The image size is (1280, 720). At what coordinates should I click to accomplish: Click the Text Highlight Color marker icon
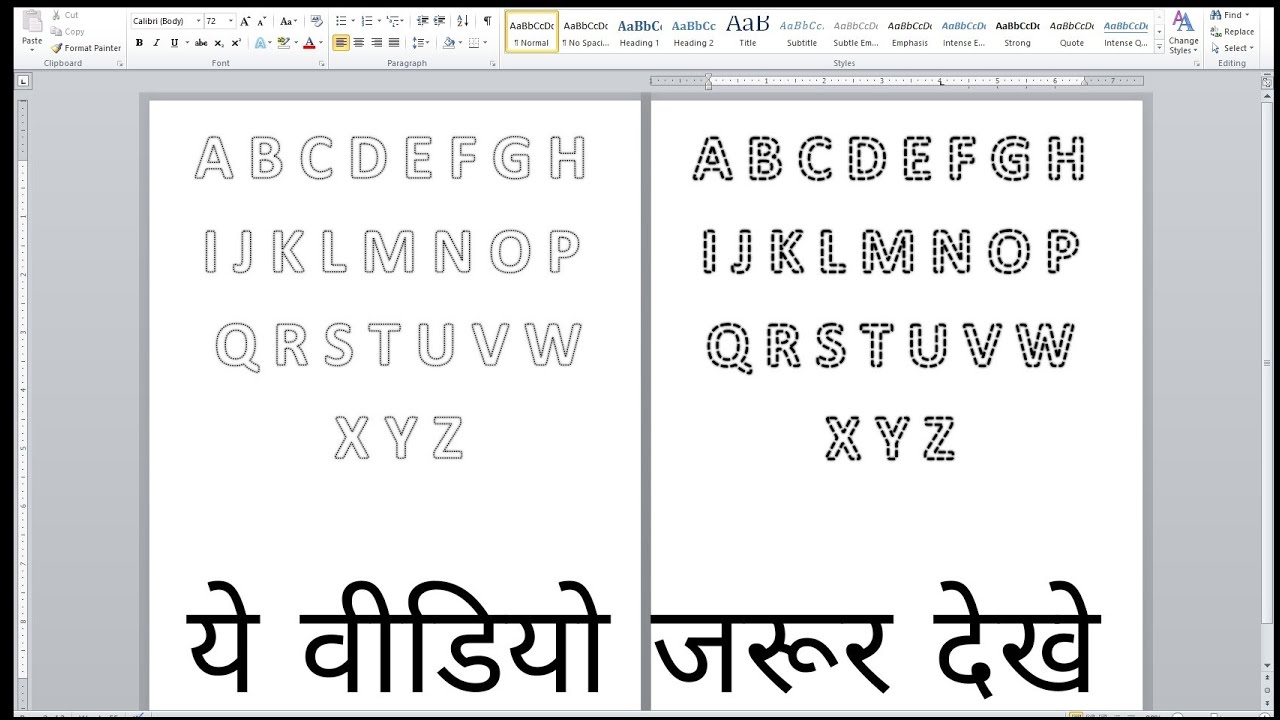(x=283, y=43)
